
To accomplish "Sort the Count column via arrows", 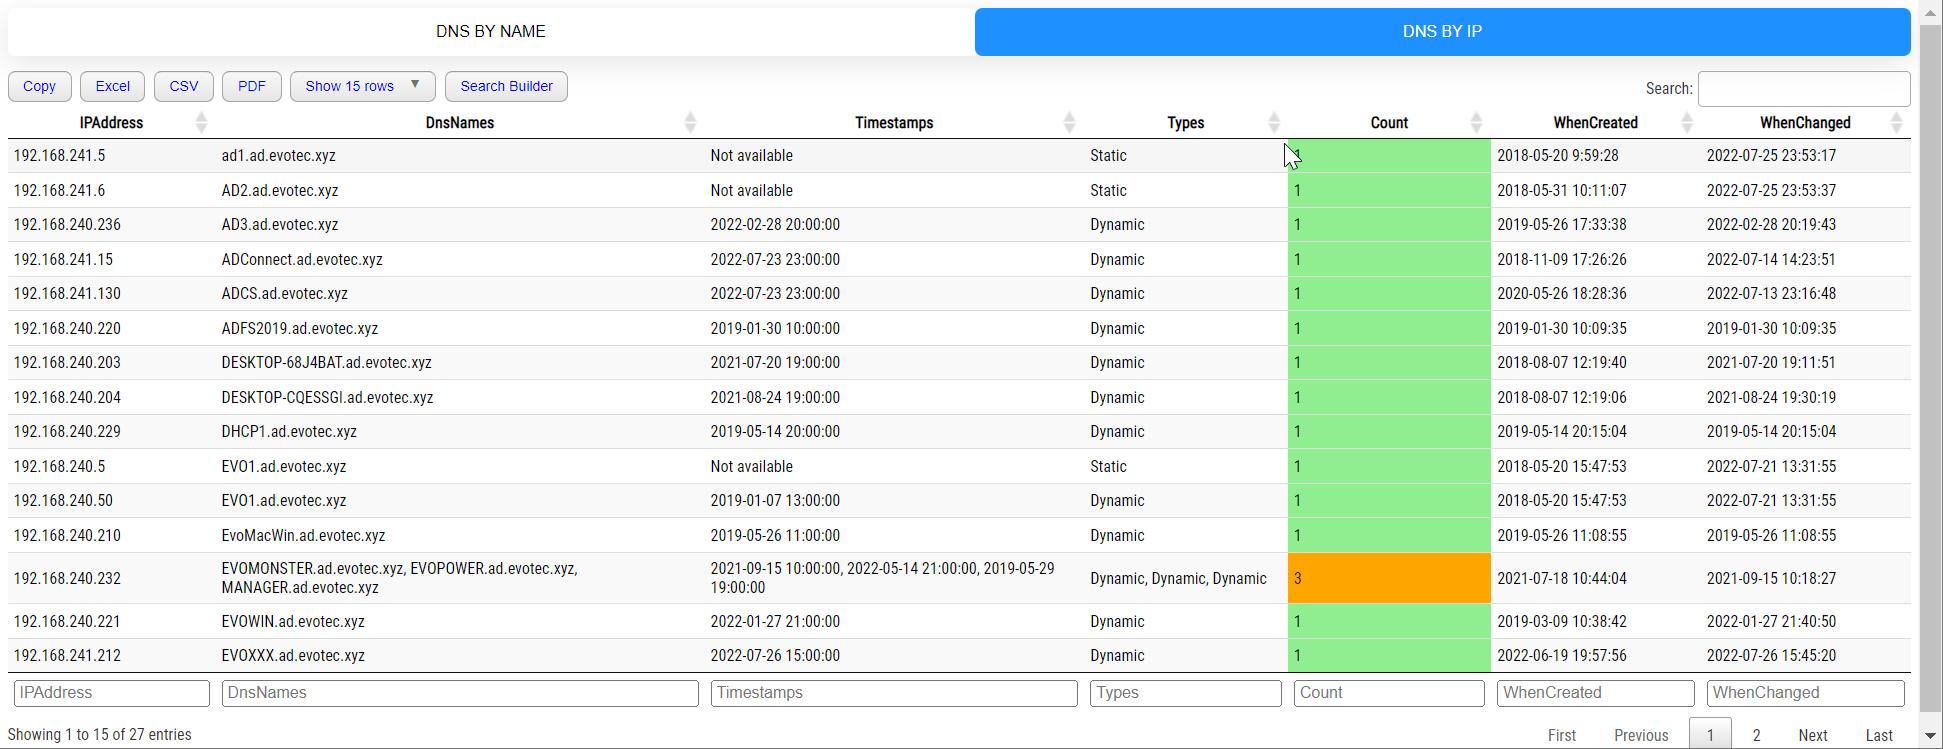I will [x=1476, y=123].
